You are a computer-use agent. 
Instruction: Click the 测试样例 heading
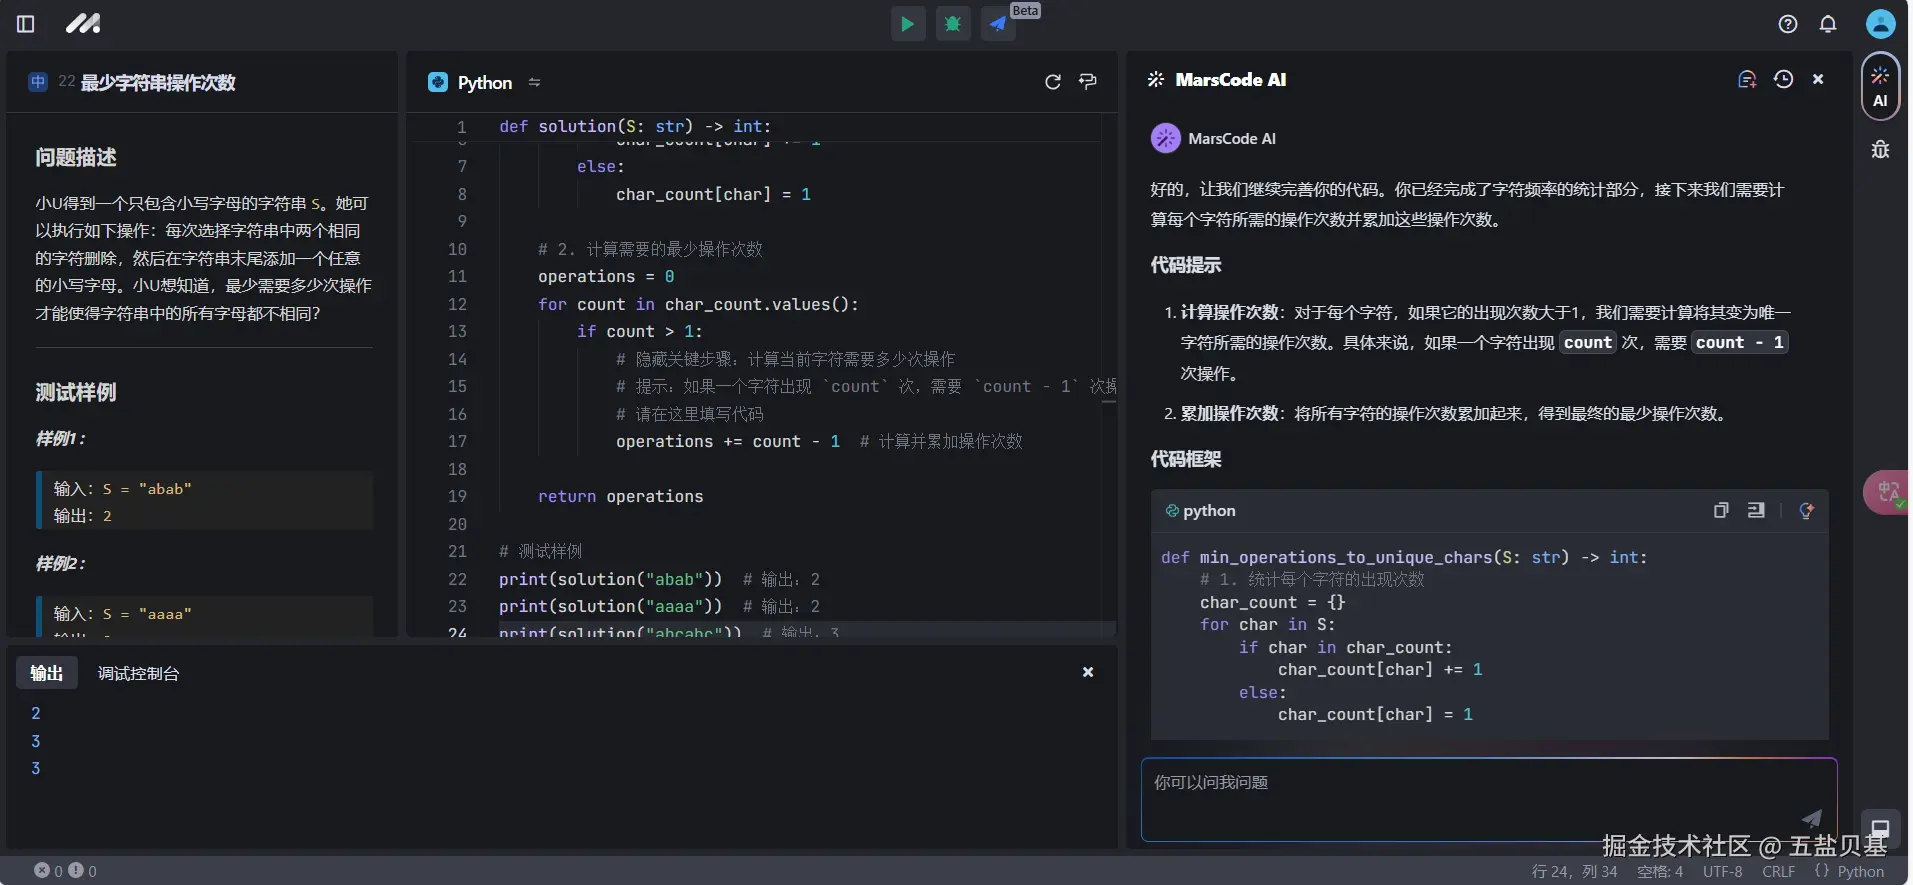(x=76, y=392)
